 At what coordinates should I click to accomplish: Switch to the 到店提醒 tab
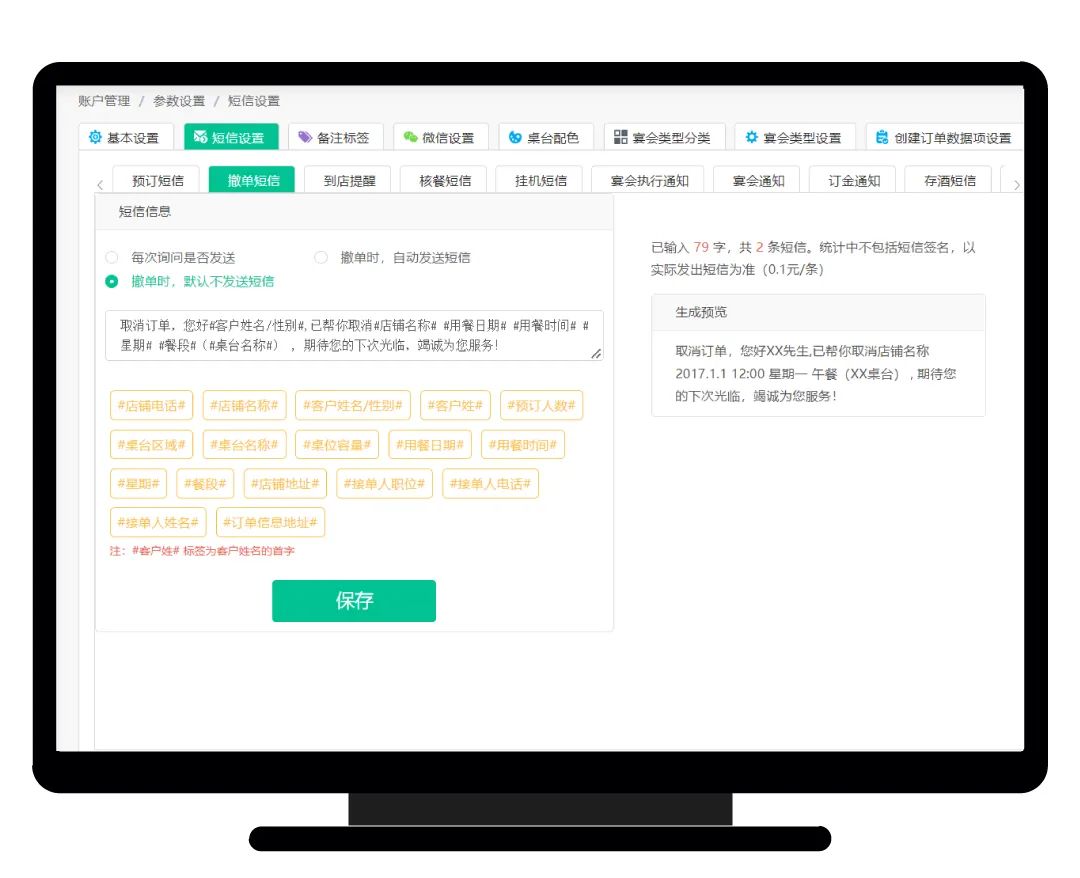pos(350,181)
